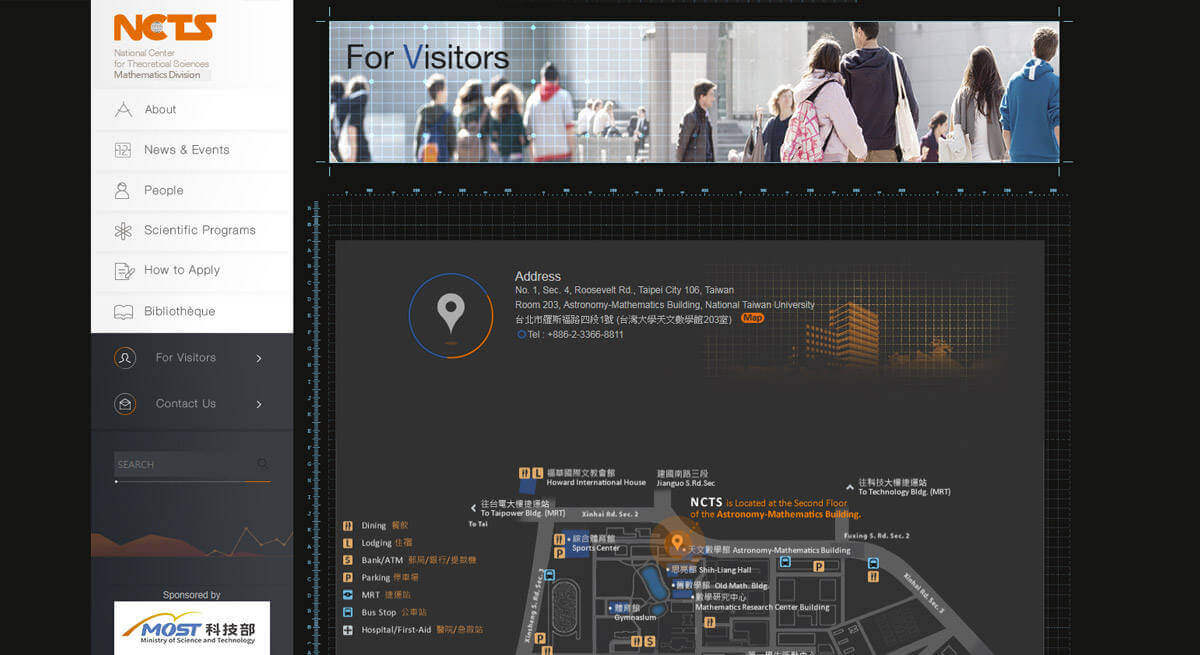Click the orange Map button

pos(752,318)
